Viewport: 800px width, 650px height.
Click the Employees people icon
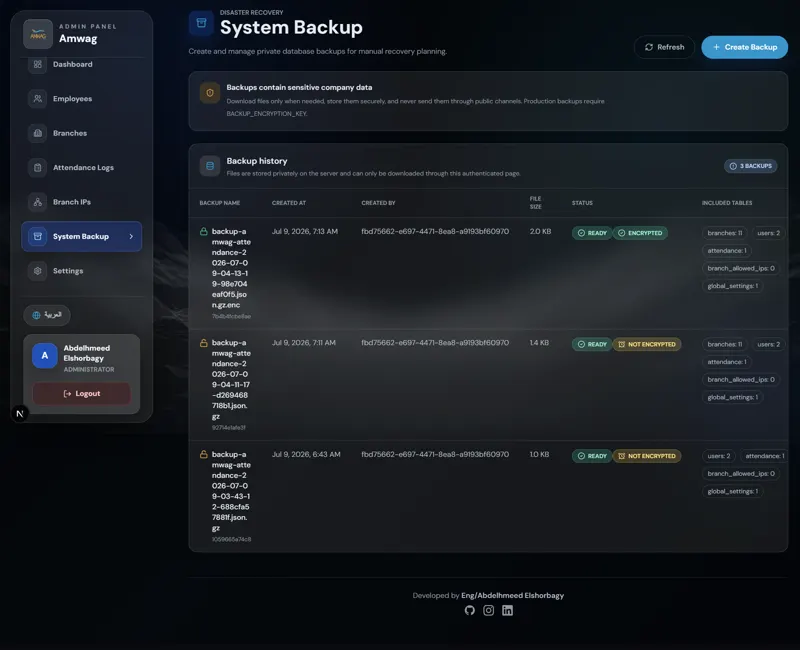pyautogui.click(x=37, y=98)
